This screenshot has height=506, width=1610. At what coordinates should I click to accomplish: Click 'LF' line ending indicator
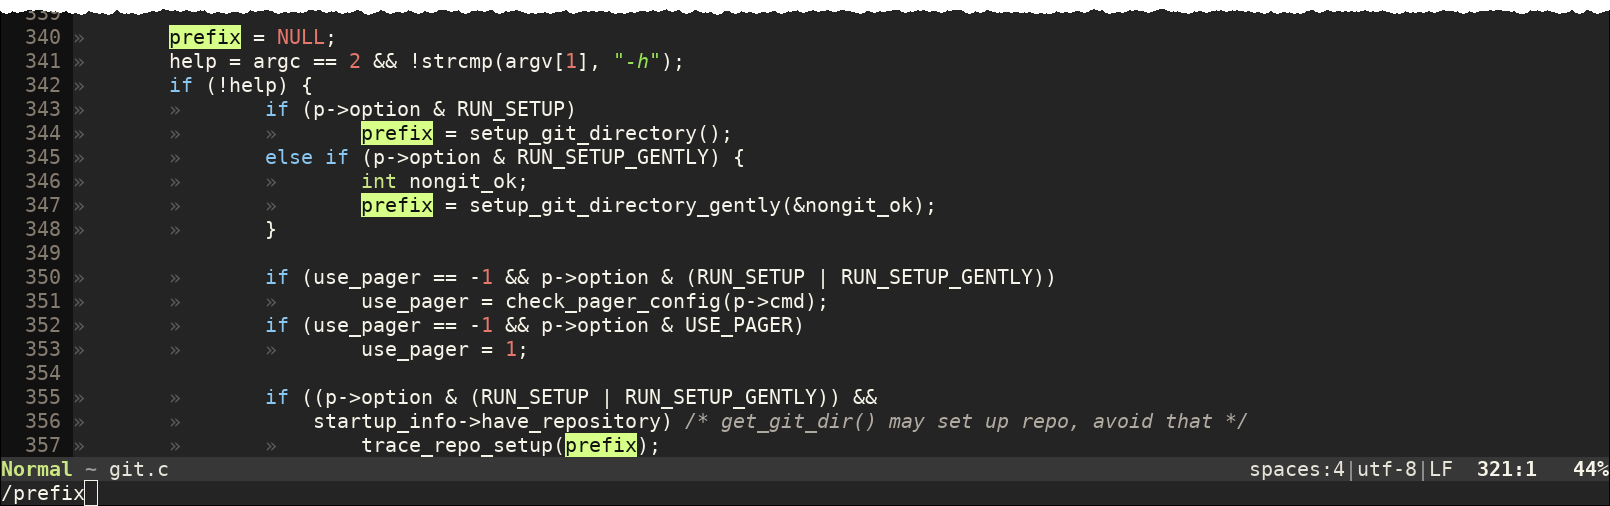(1441, 469)
